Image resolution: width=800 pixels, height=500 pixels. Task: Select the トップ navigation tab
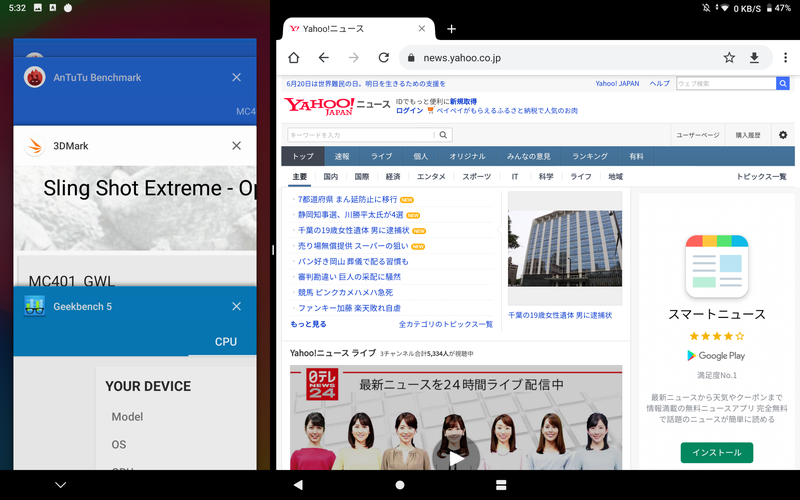(x=303, y=156)
